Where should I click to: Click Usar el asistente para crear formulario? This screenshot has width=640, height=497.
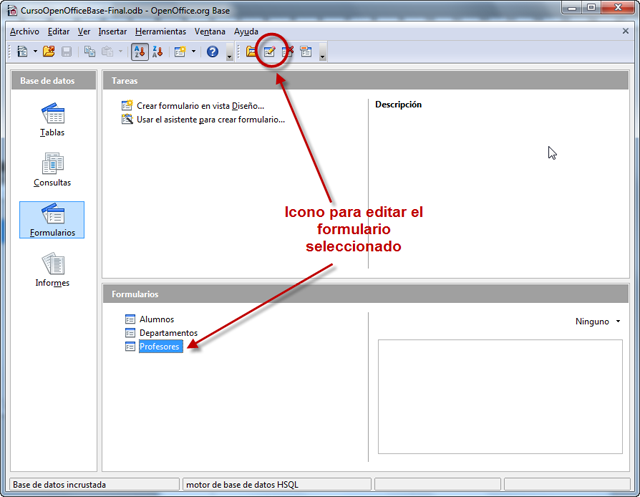[211, 120]
